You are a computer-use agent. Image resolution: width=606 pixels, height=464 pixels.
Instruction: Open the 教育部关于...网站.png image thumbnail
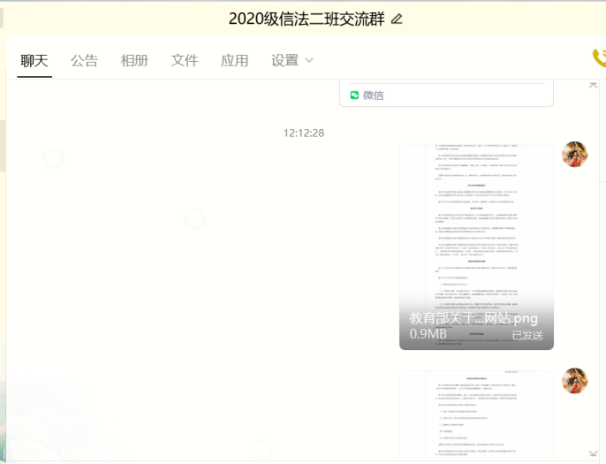[x=476, y=245]
